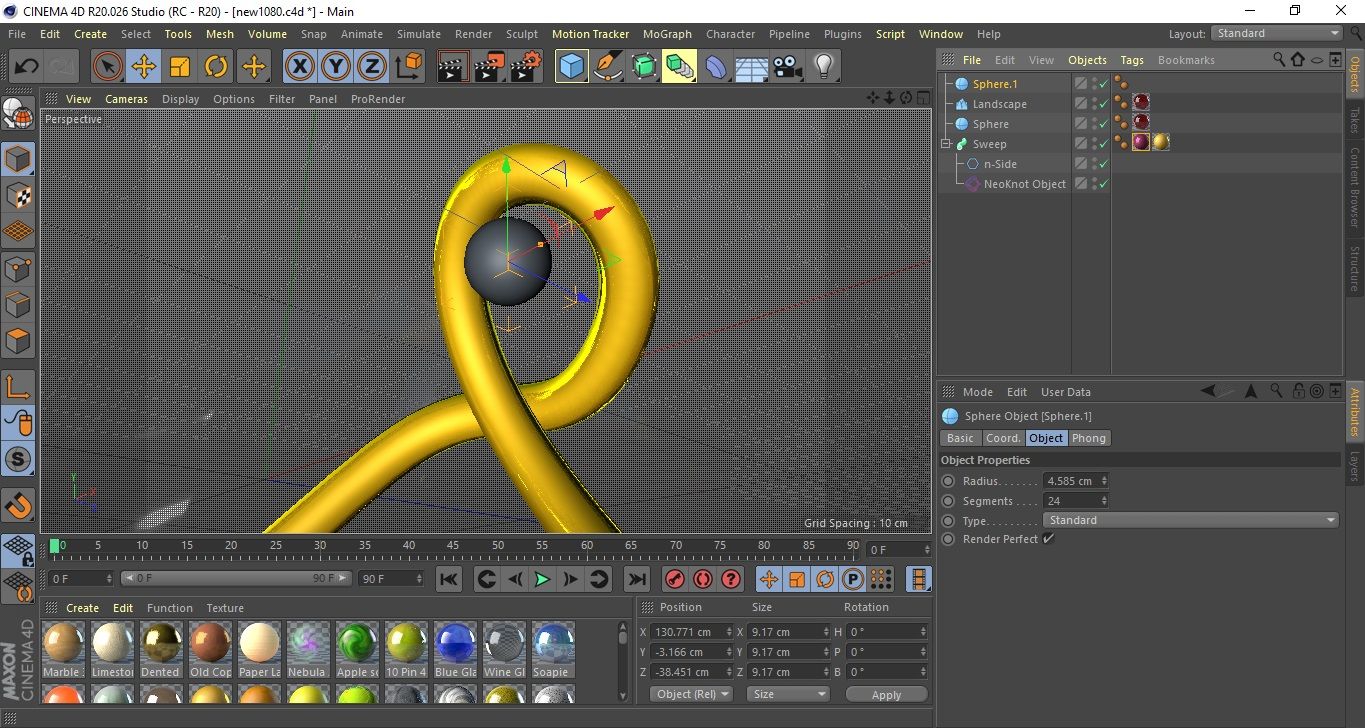Add a Cube primitive object
Image resolution: width=1365 pixels, height=728 pixels.
(x=571, y=67)
